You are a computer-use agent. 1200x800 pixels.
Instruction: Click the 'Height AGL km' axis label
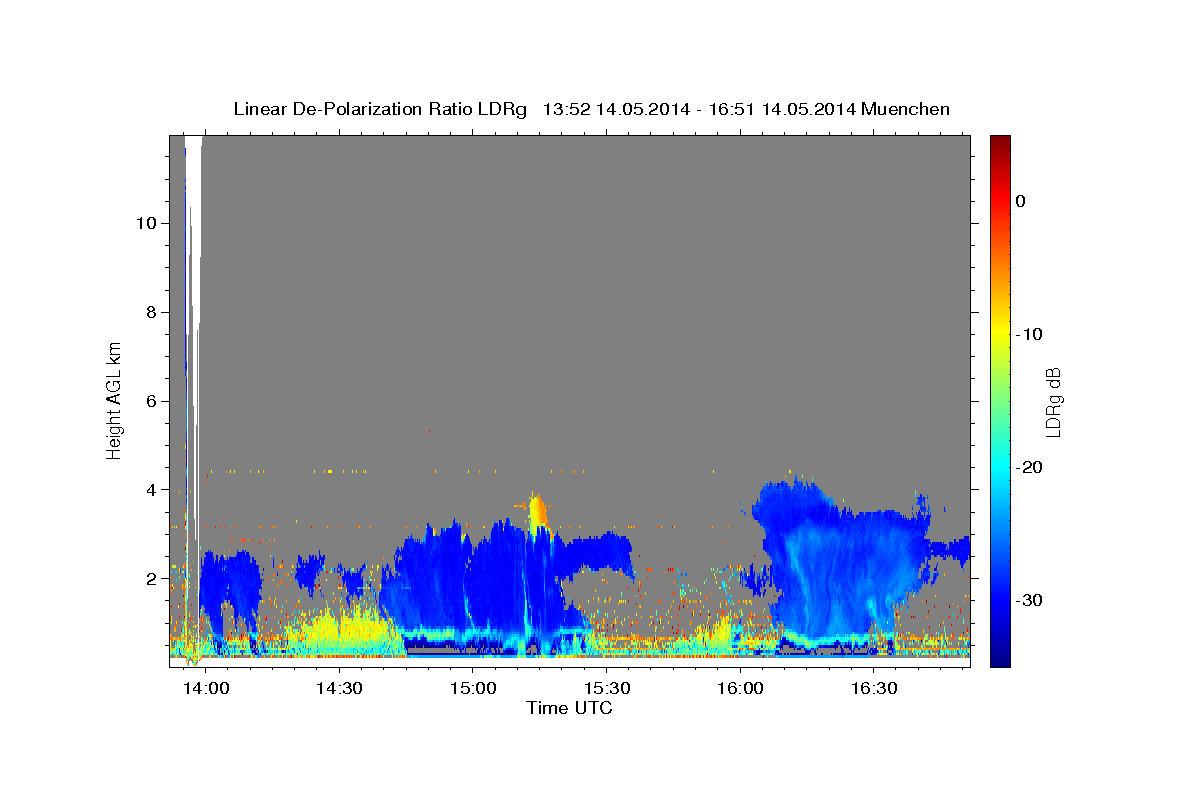pyautogui.click(x=114, y=400)
